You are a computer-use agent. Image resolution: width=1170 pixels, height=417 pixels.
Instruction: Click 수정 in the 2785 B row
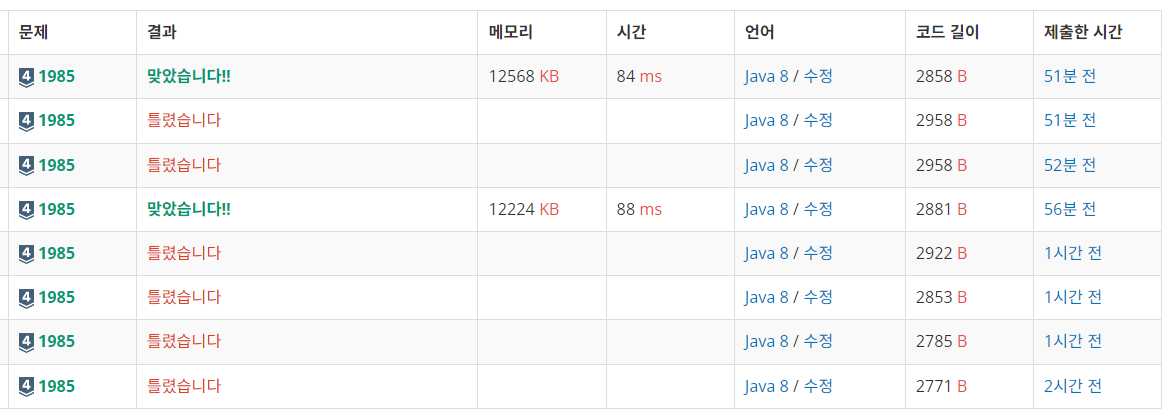point(818,342)
